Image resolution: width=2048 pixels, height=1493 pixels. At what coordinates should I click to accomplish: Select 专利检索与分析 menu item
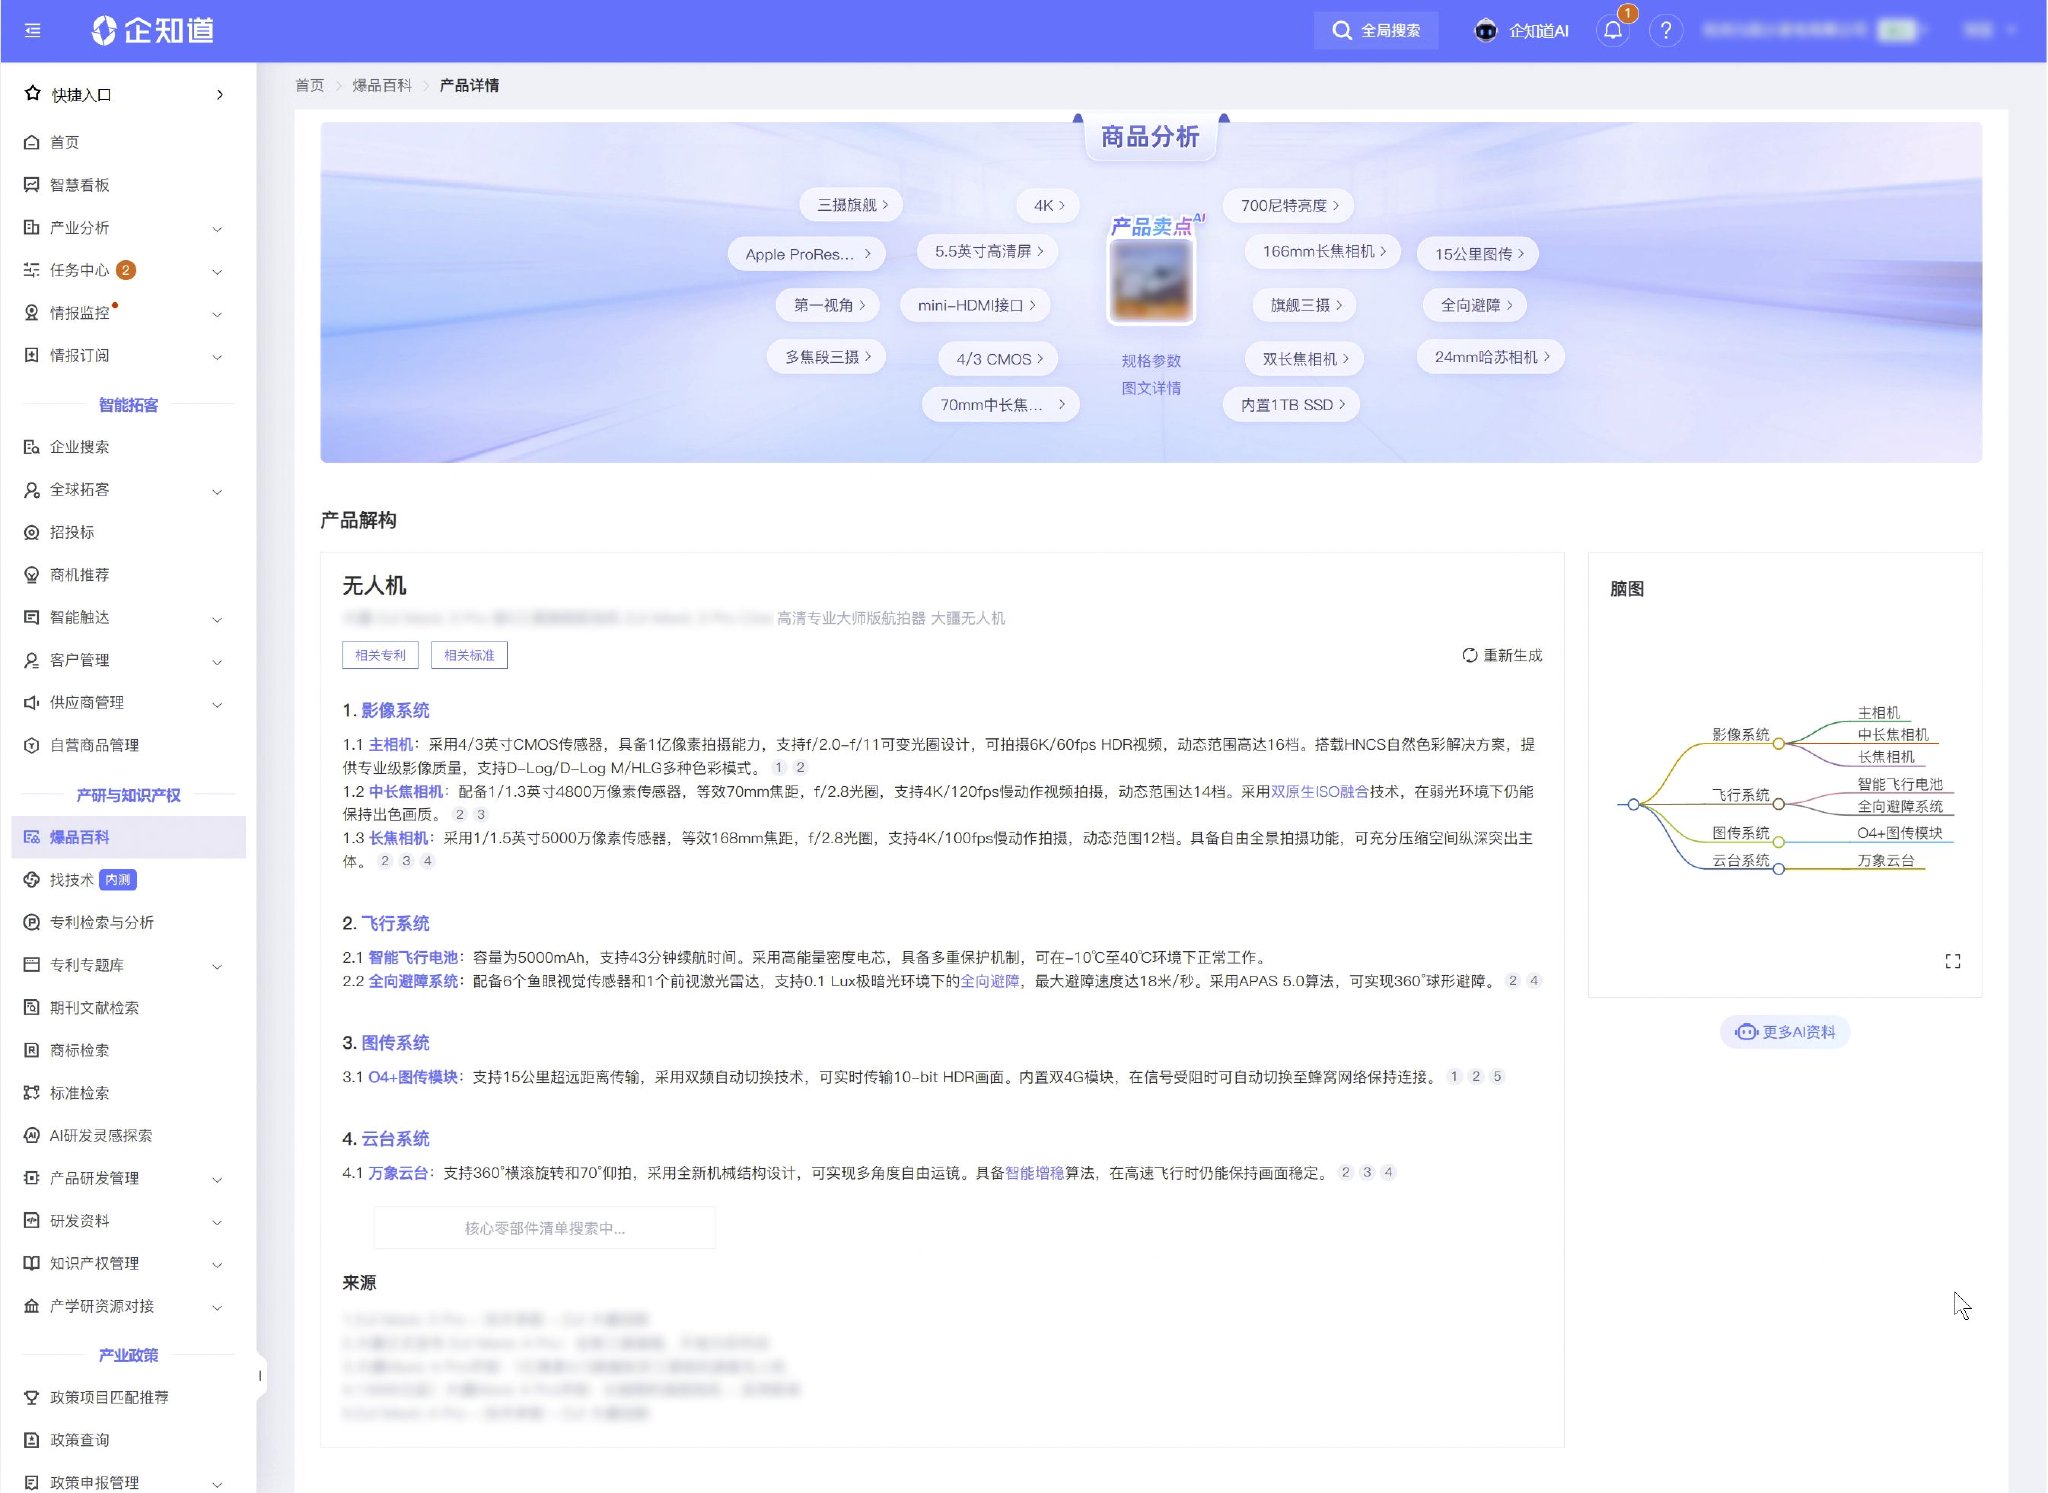[101, 923]
